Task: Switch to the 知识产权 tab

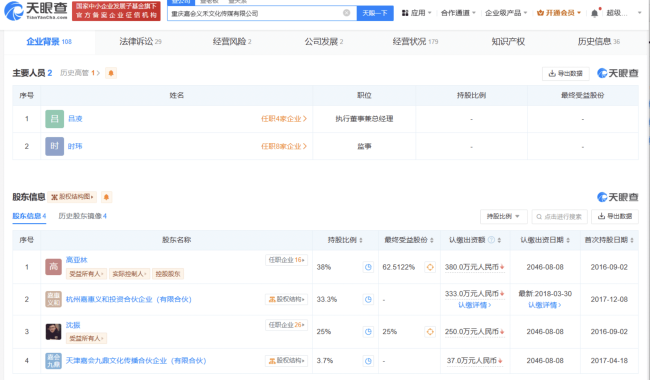Action: click(x=508, y=41)
